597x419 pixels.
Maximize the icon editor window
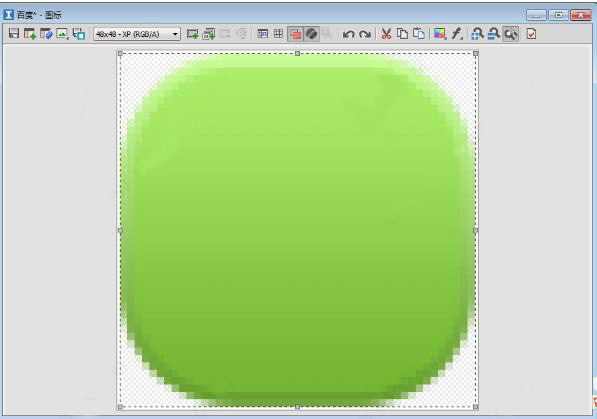559,15
